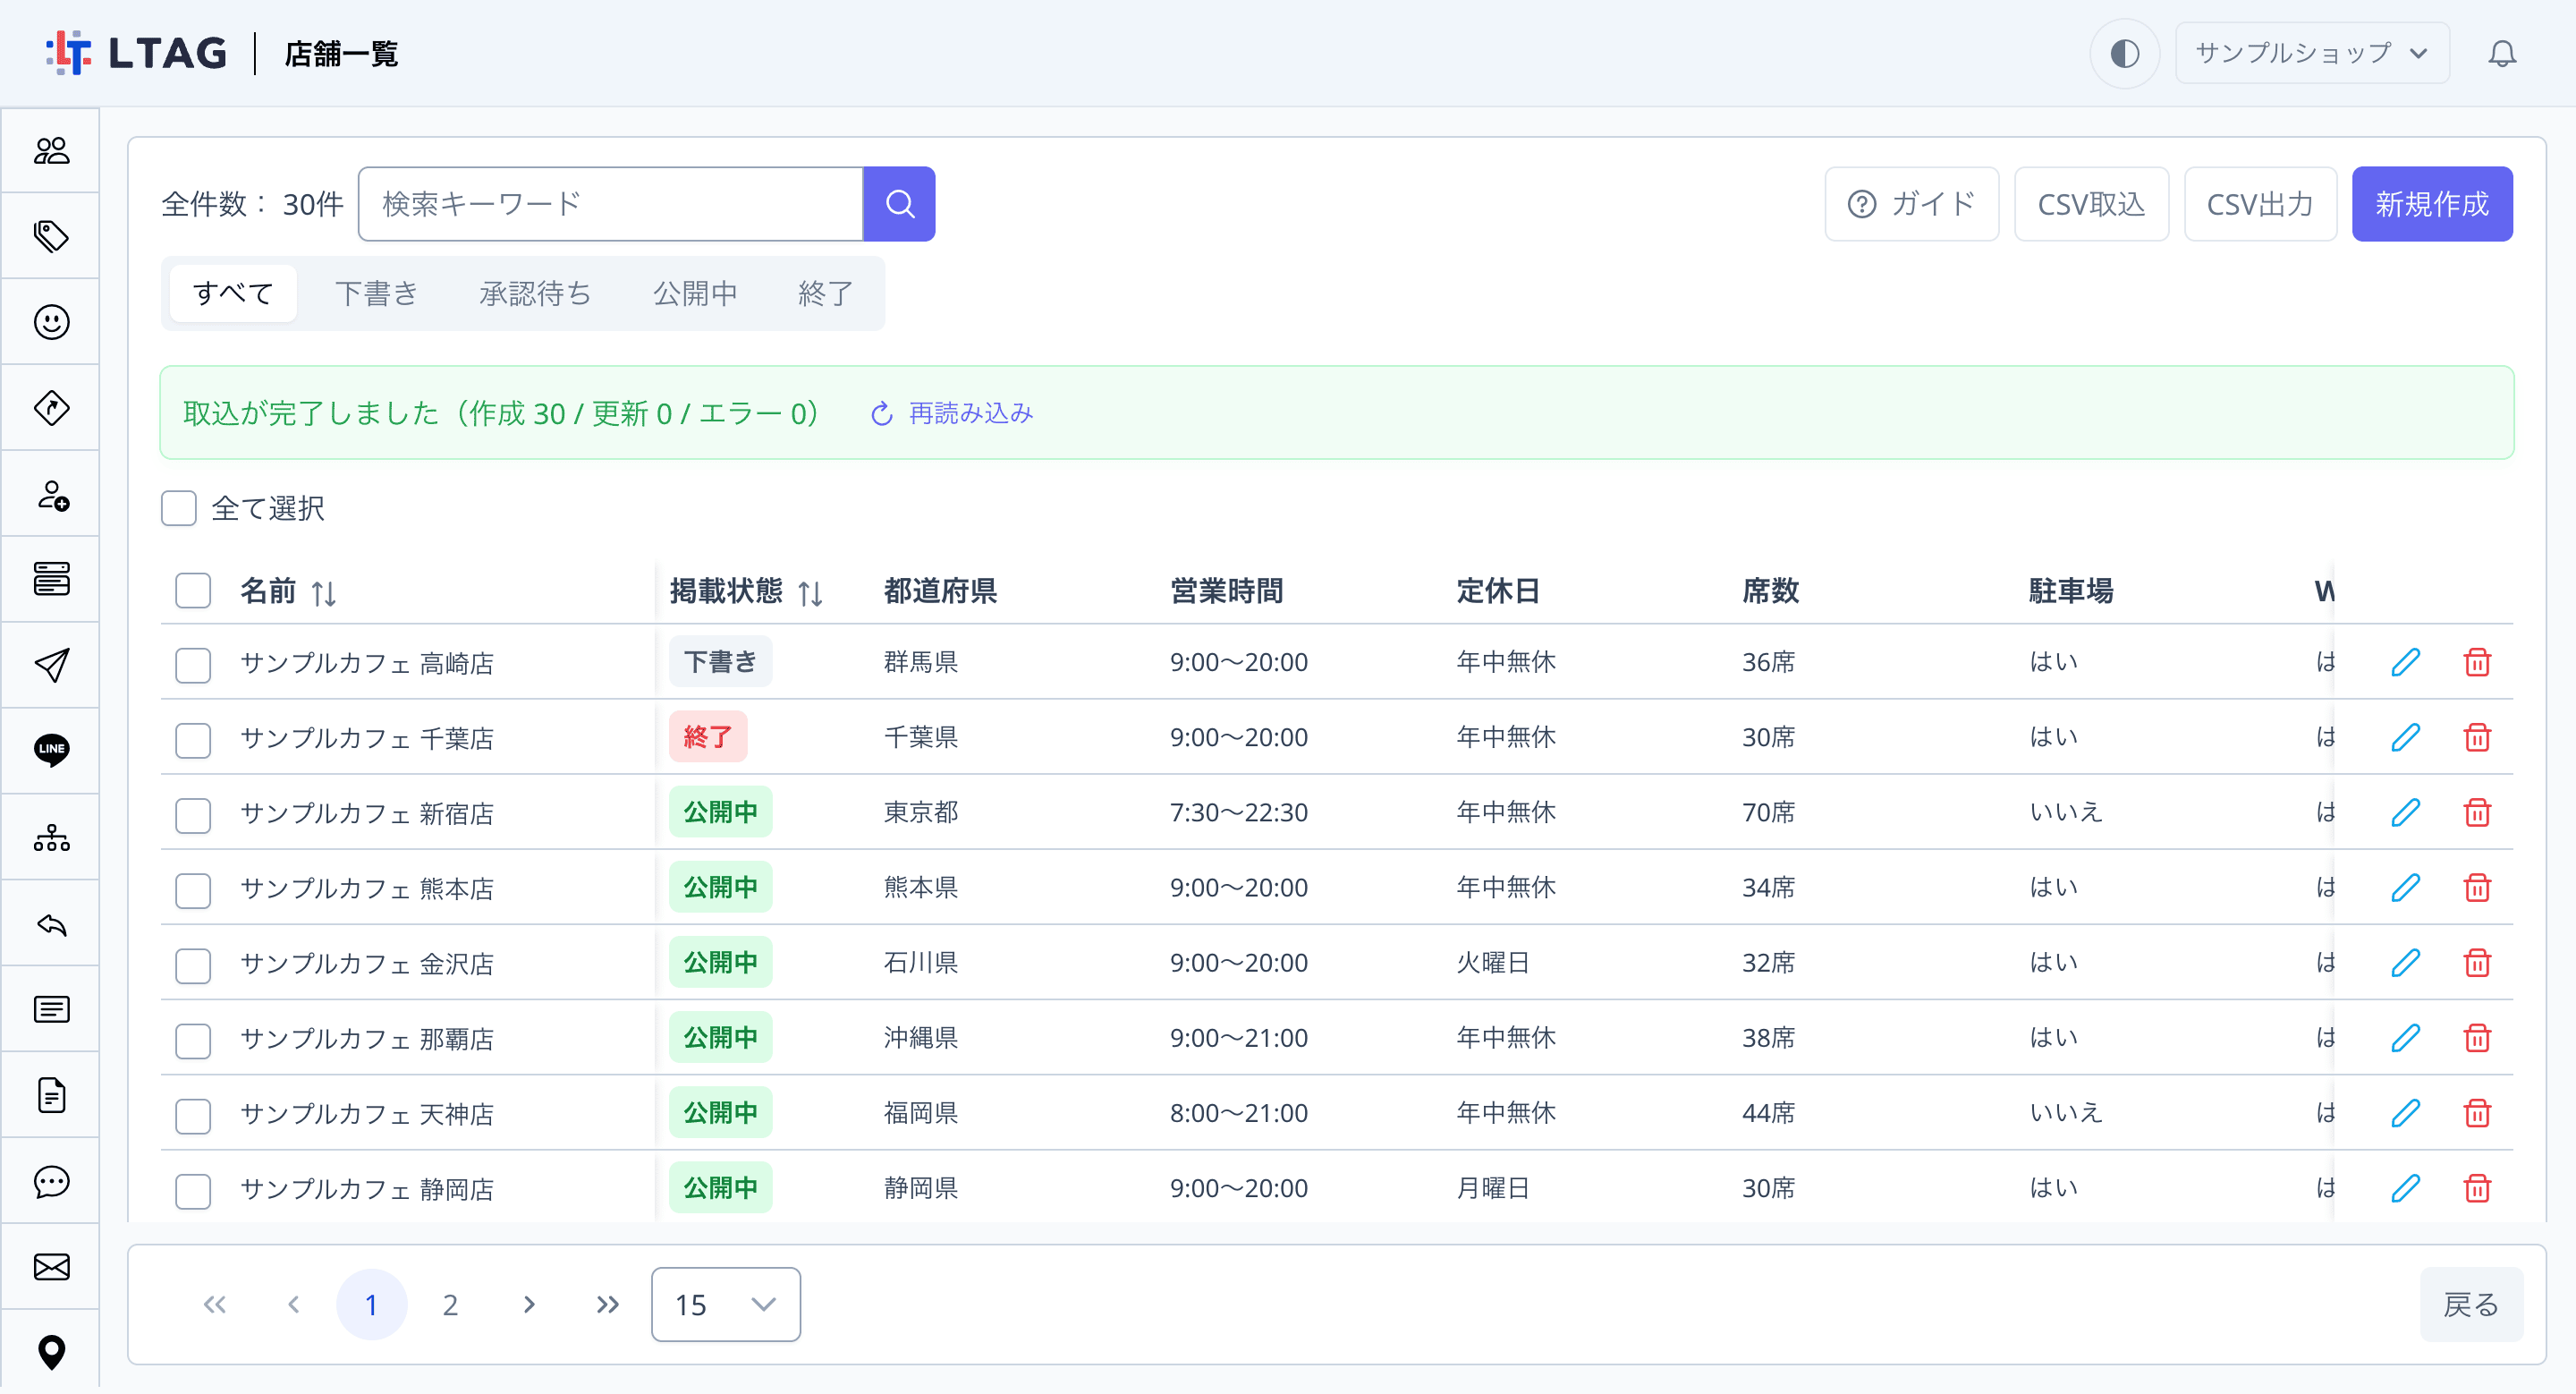Switch to the 下書き tab
Viewport: 2576px width, 1394px height.
pos(376,293)
